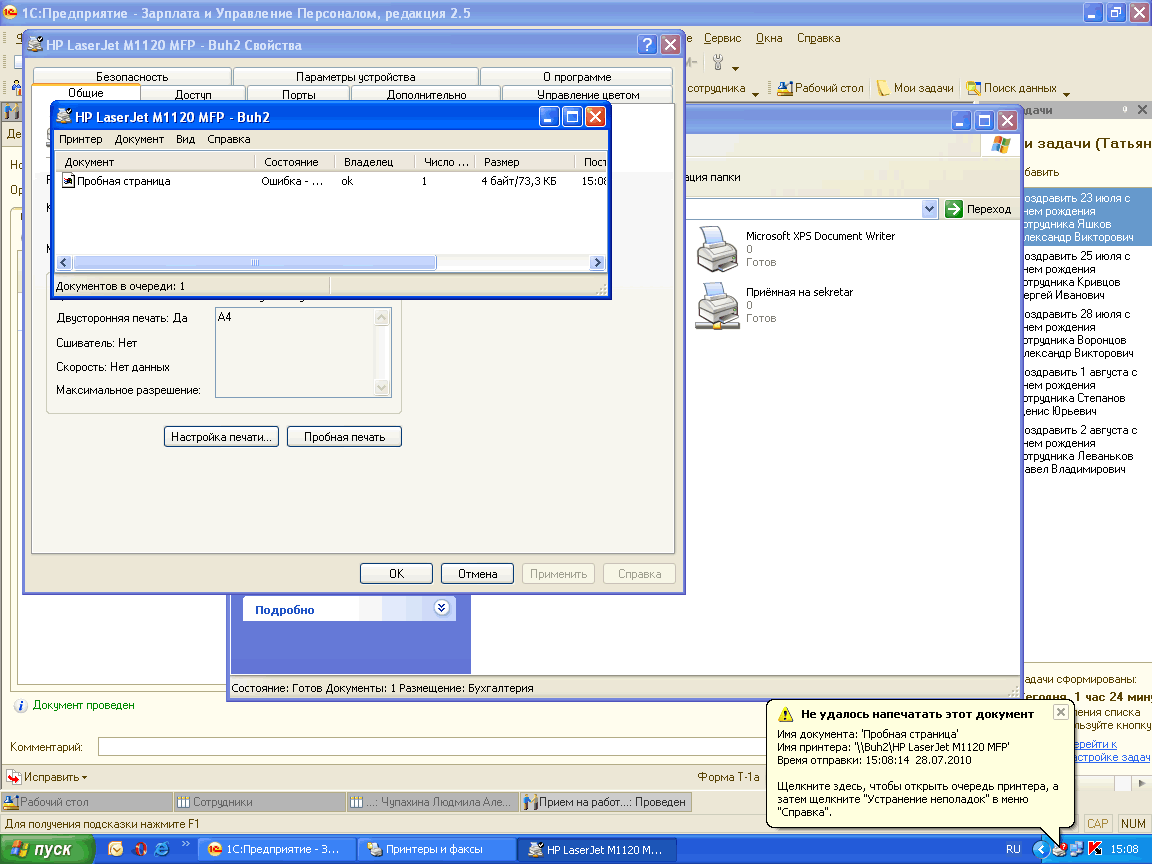Image resolution: width=1152 pixels, height=864 pixels.
Task: Expand the Подробно section
Action: pyautogui.click(x=442, y=608)
